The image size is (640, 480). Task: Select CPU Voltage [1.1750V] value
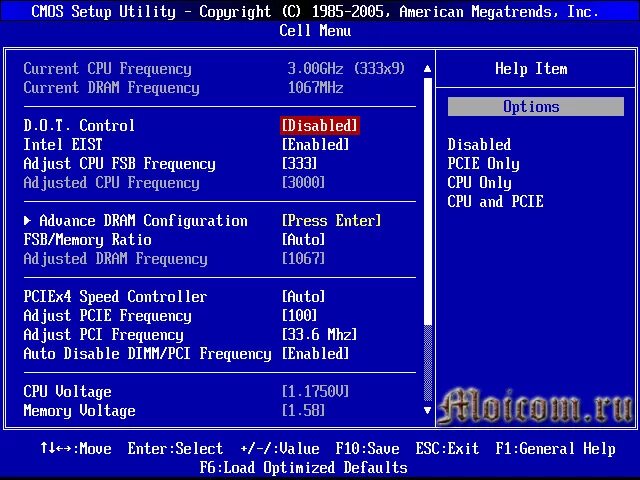[316, 392]
